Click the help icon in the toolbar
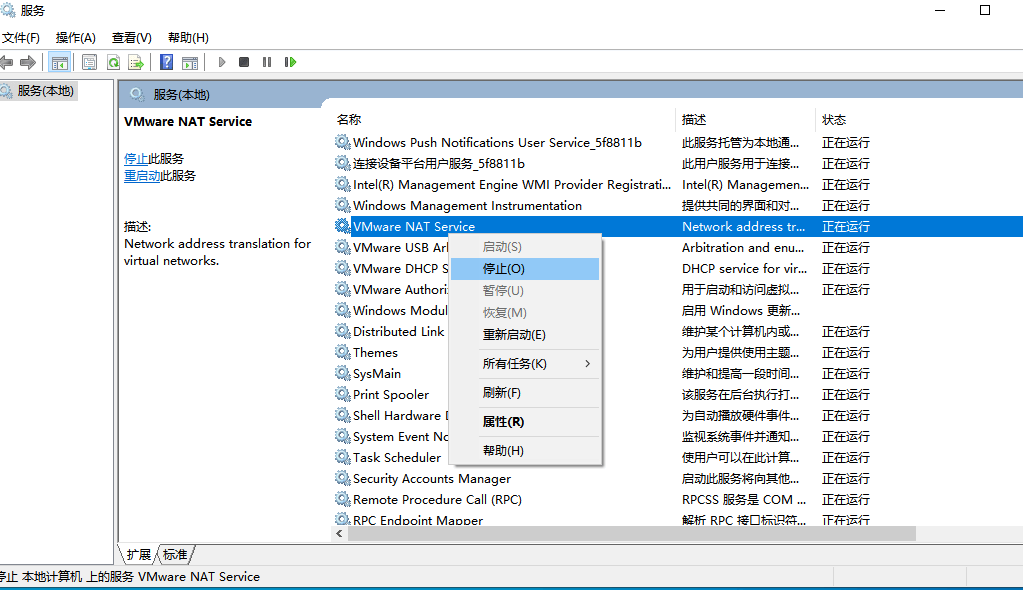Image resolution: width=1024 pixels, height=592 pixels. pyautogui.click(x=165, y=62)
